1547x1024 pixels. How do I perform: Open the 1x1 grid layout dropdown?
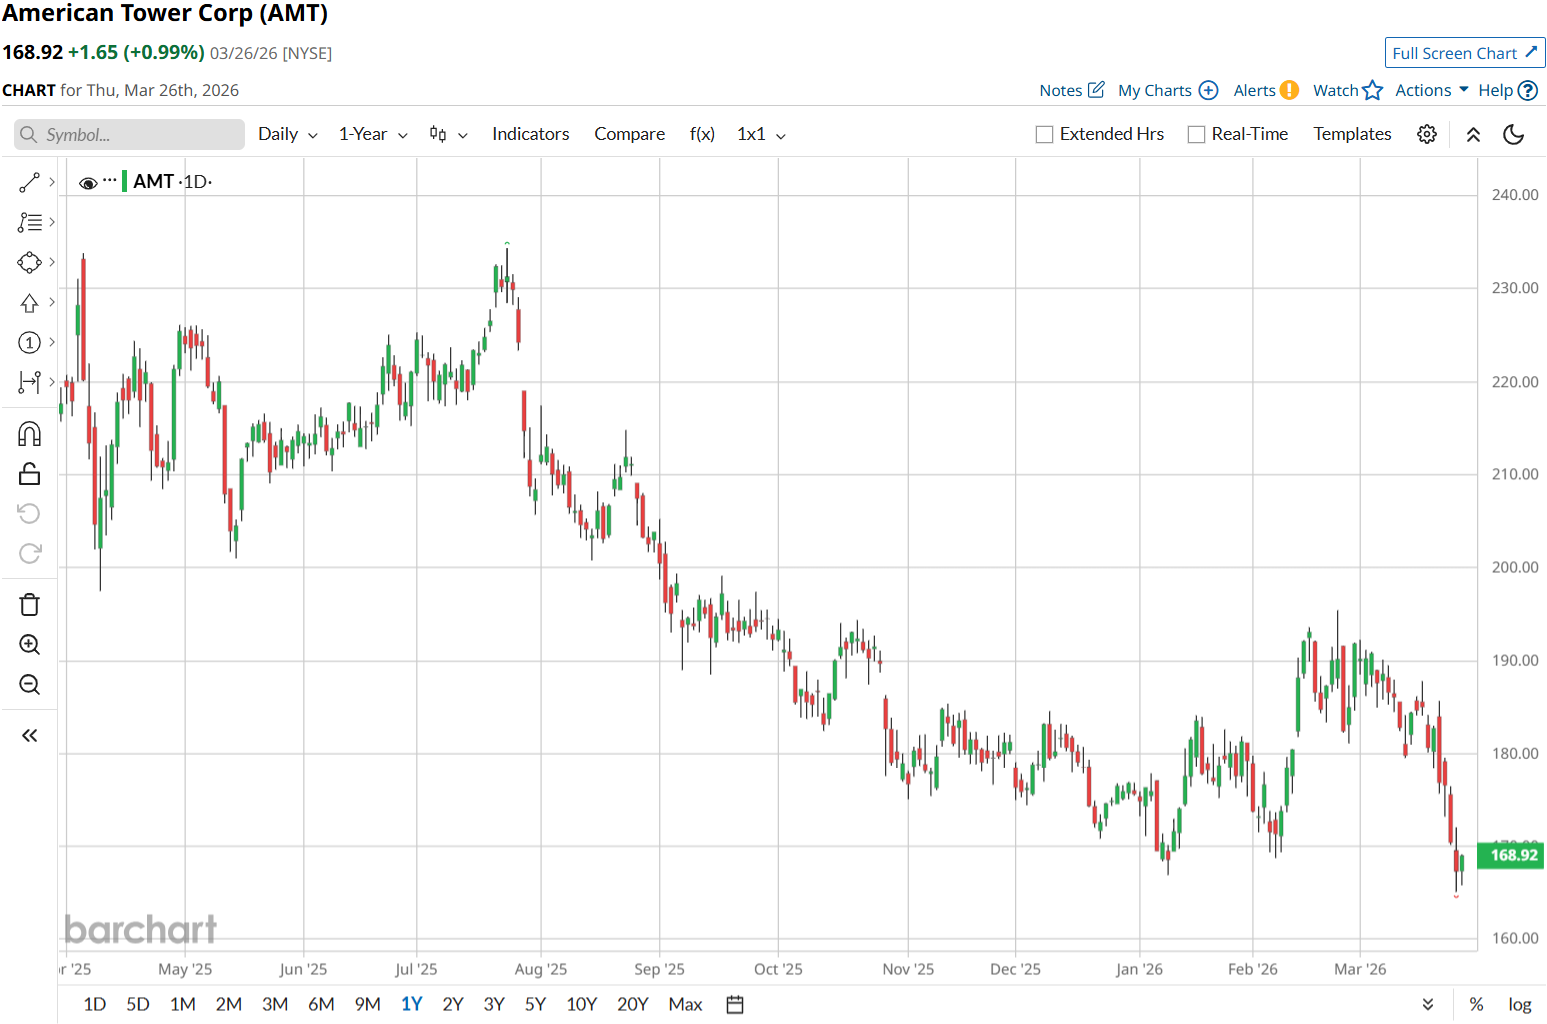coord(761,134)
